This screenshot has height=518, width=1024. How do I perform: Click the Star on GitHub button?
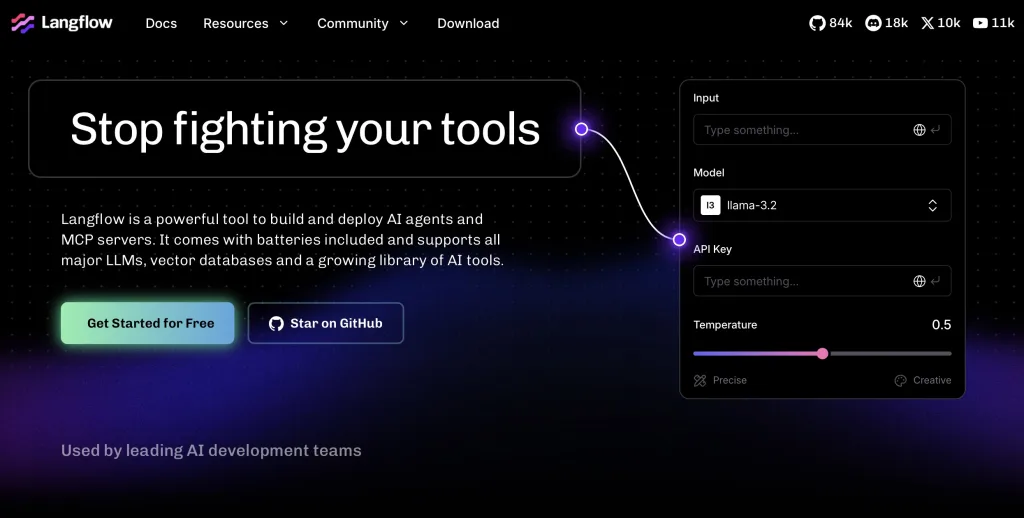(325, 323)
